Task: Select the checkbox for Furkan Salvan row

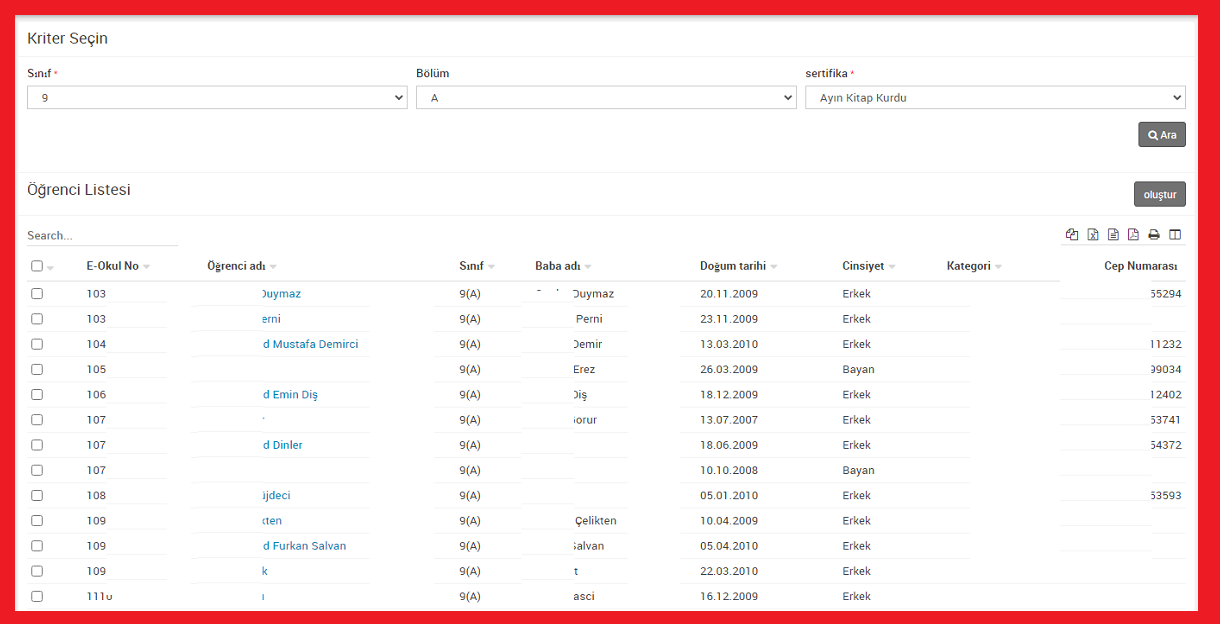Action: coord(37,546)
